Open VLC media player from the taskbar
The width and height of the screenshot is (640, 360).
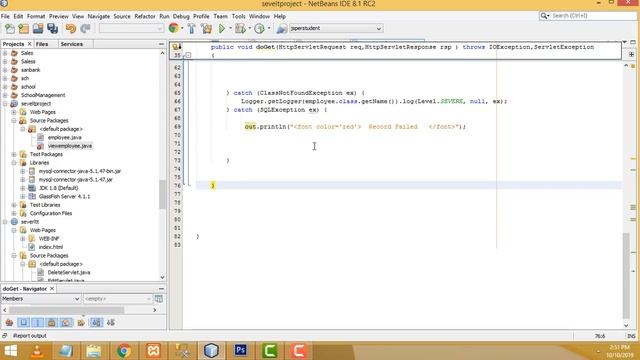tap(37, 351)
